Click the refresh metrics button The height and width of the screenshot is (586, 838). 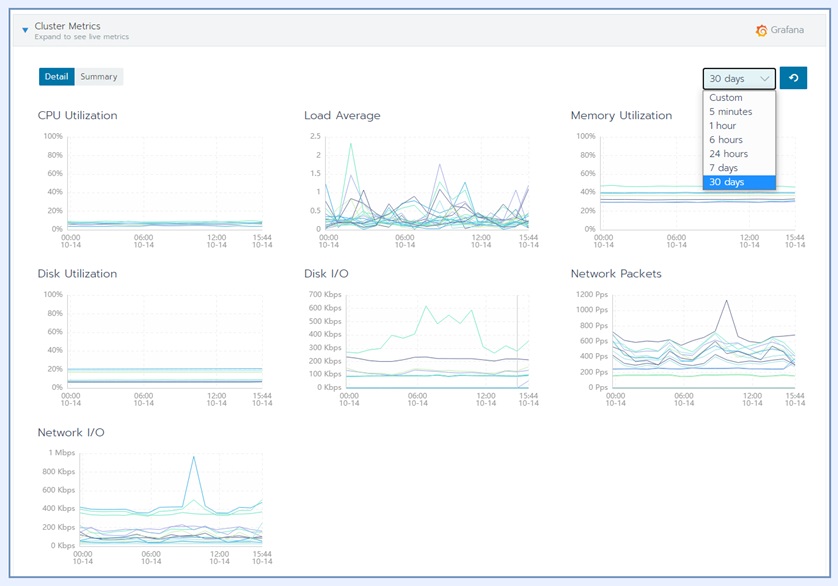coord(793,78)
